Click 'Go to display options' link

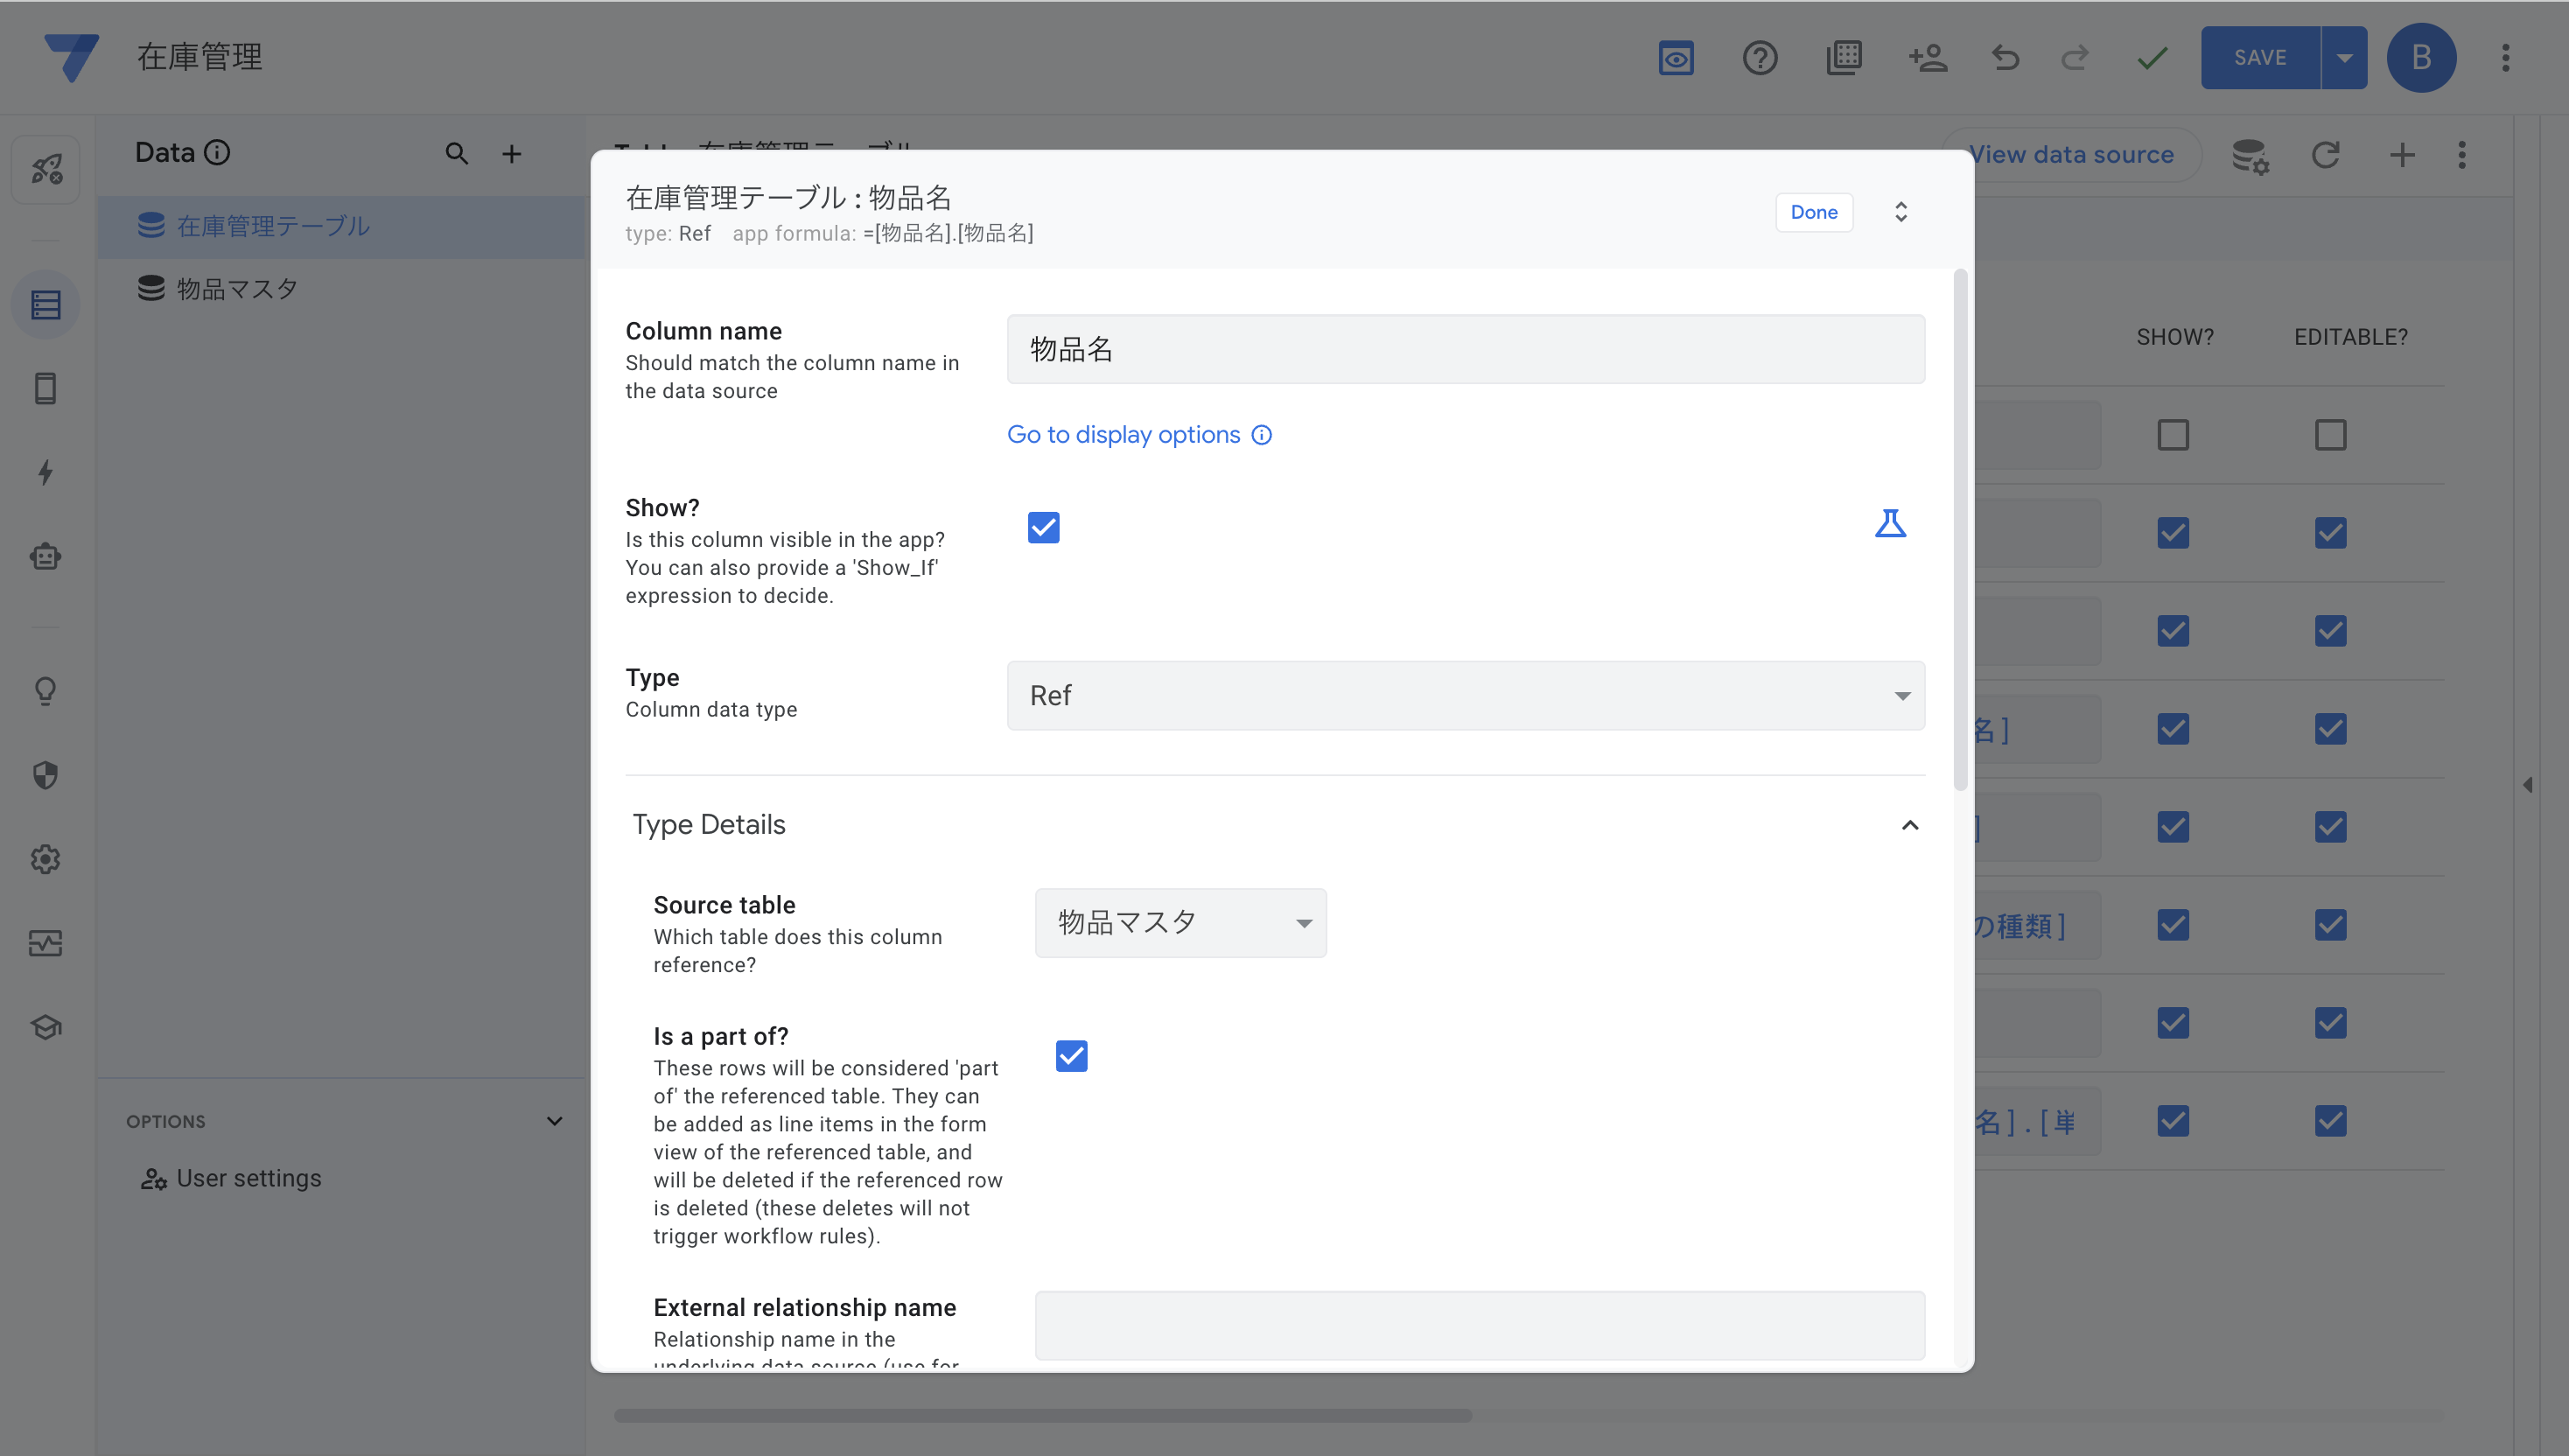[x=1123, y=435]
